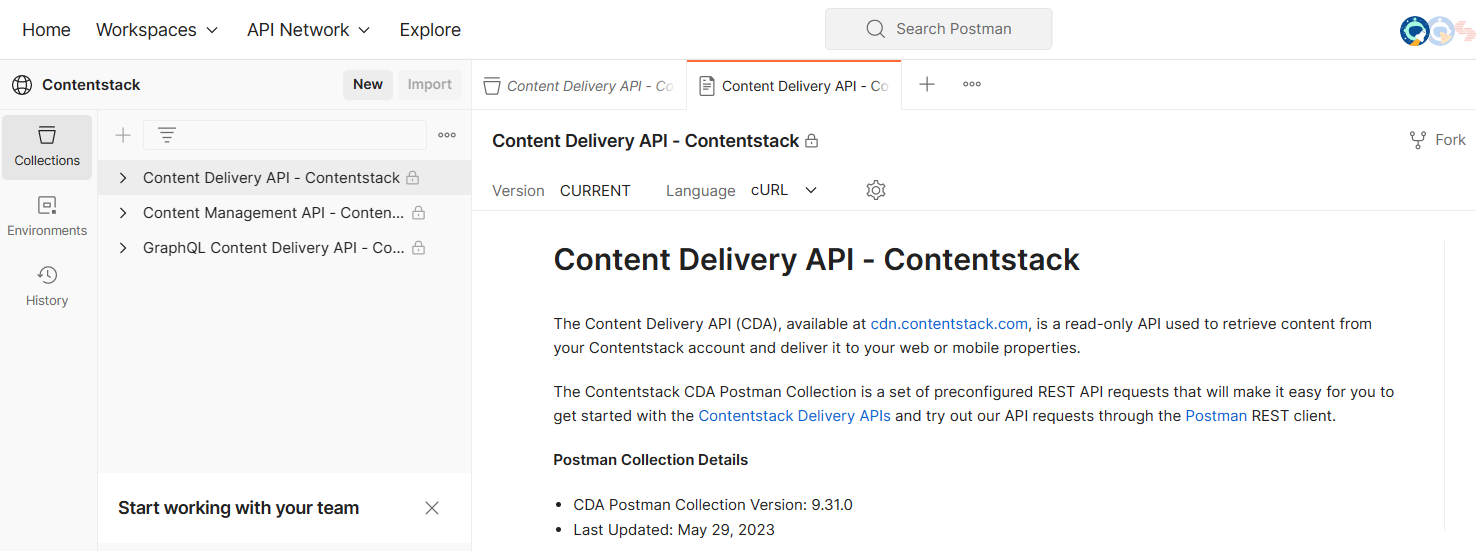Image resolution: width=1476 pixels, height=551 pixels.
Task: Click the filter icon in collections search
Action: 167,135
